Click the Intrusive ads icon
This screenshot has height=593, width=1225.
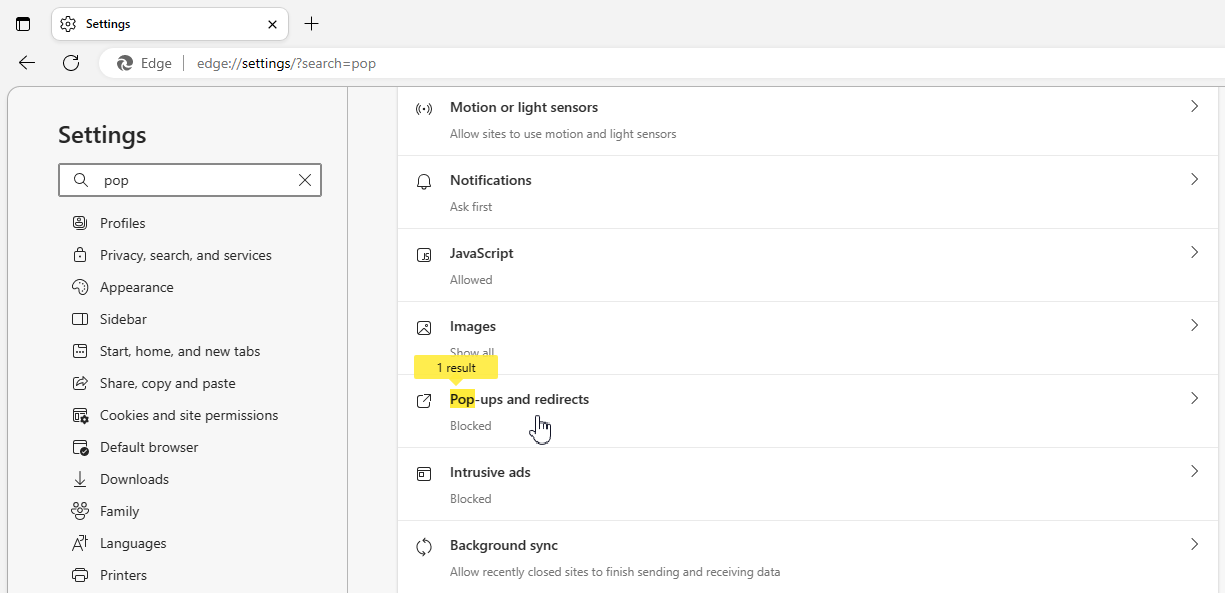coord(424,473)
